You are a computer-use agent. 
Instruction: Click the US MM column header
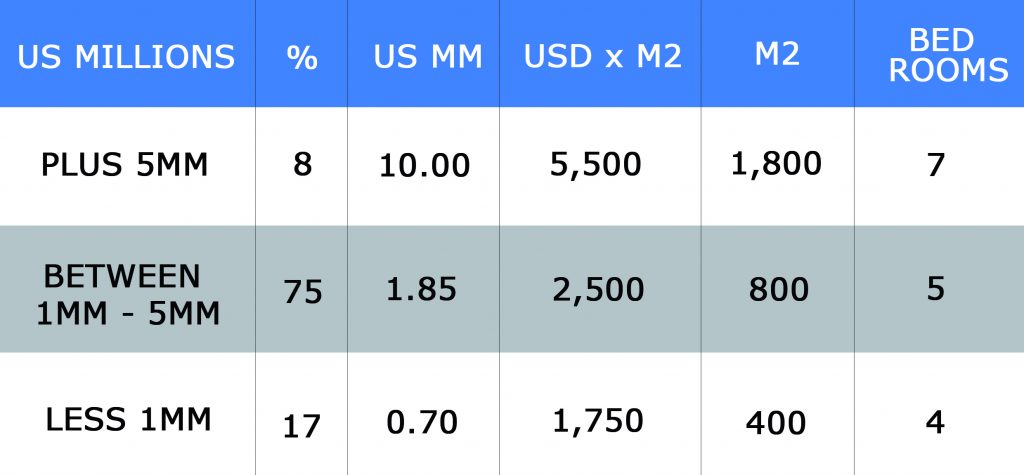[x=428, y=57]
